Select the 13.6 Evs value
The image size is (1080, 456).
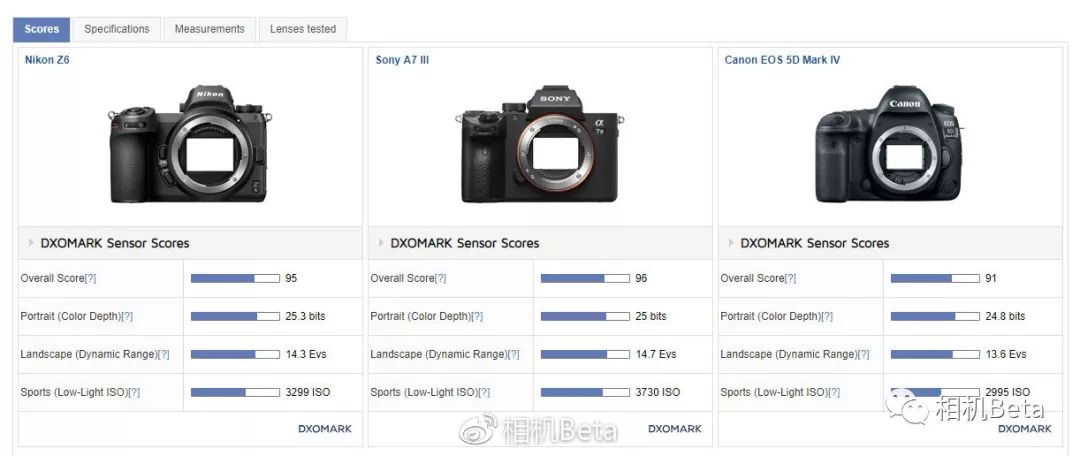click(1006, 354)
